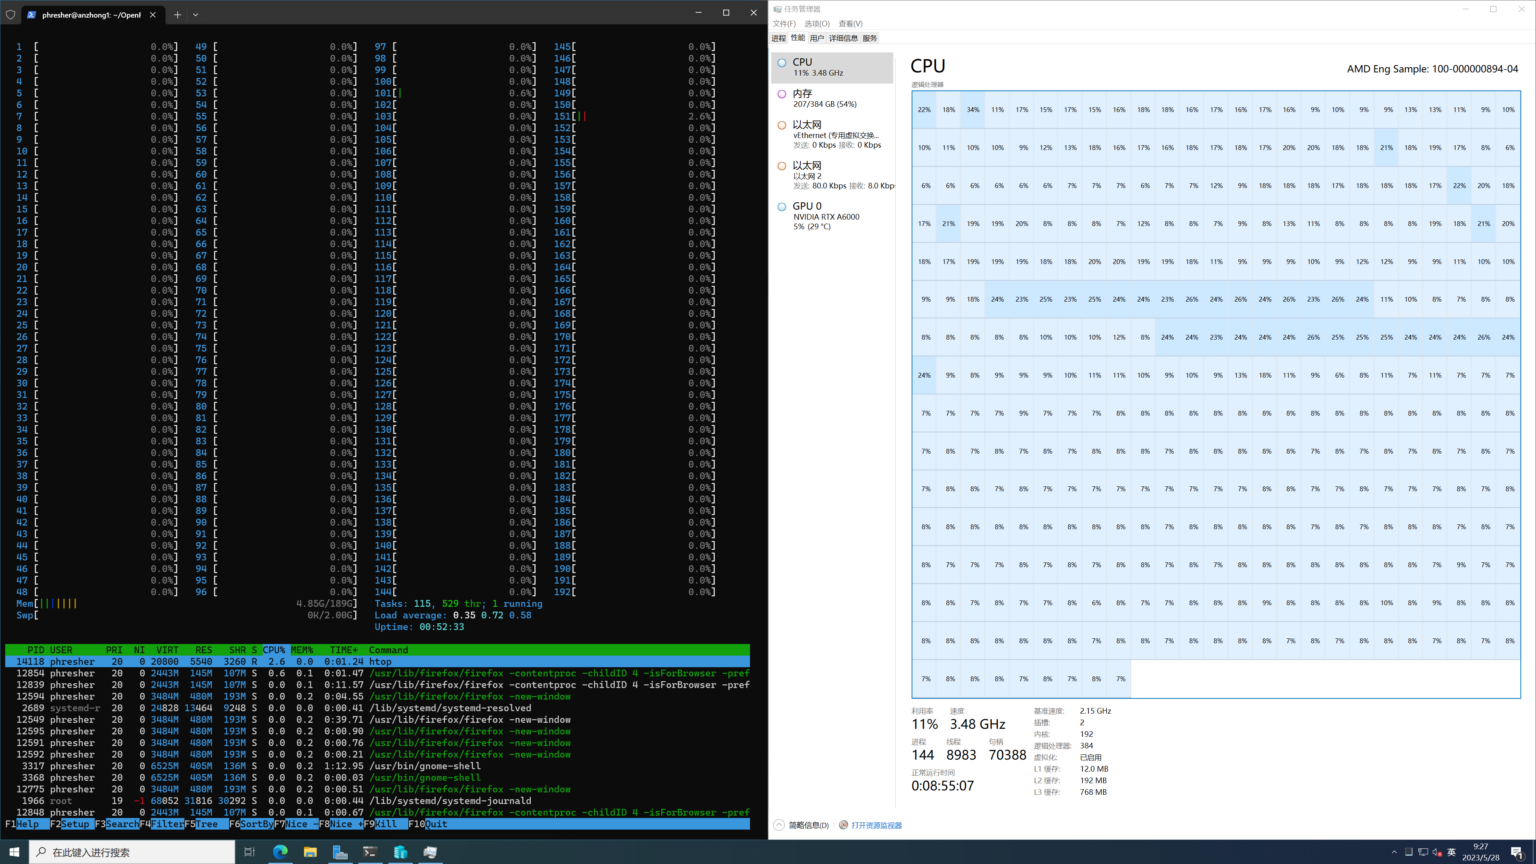Click the F9 Kill button in htop
The height and width of the screenshot is (864, 1536).
tap(387, 824)
